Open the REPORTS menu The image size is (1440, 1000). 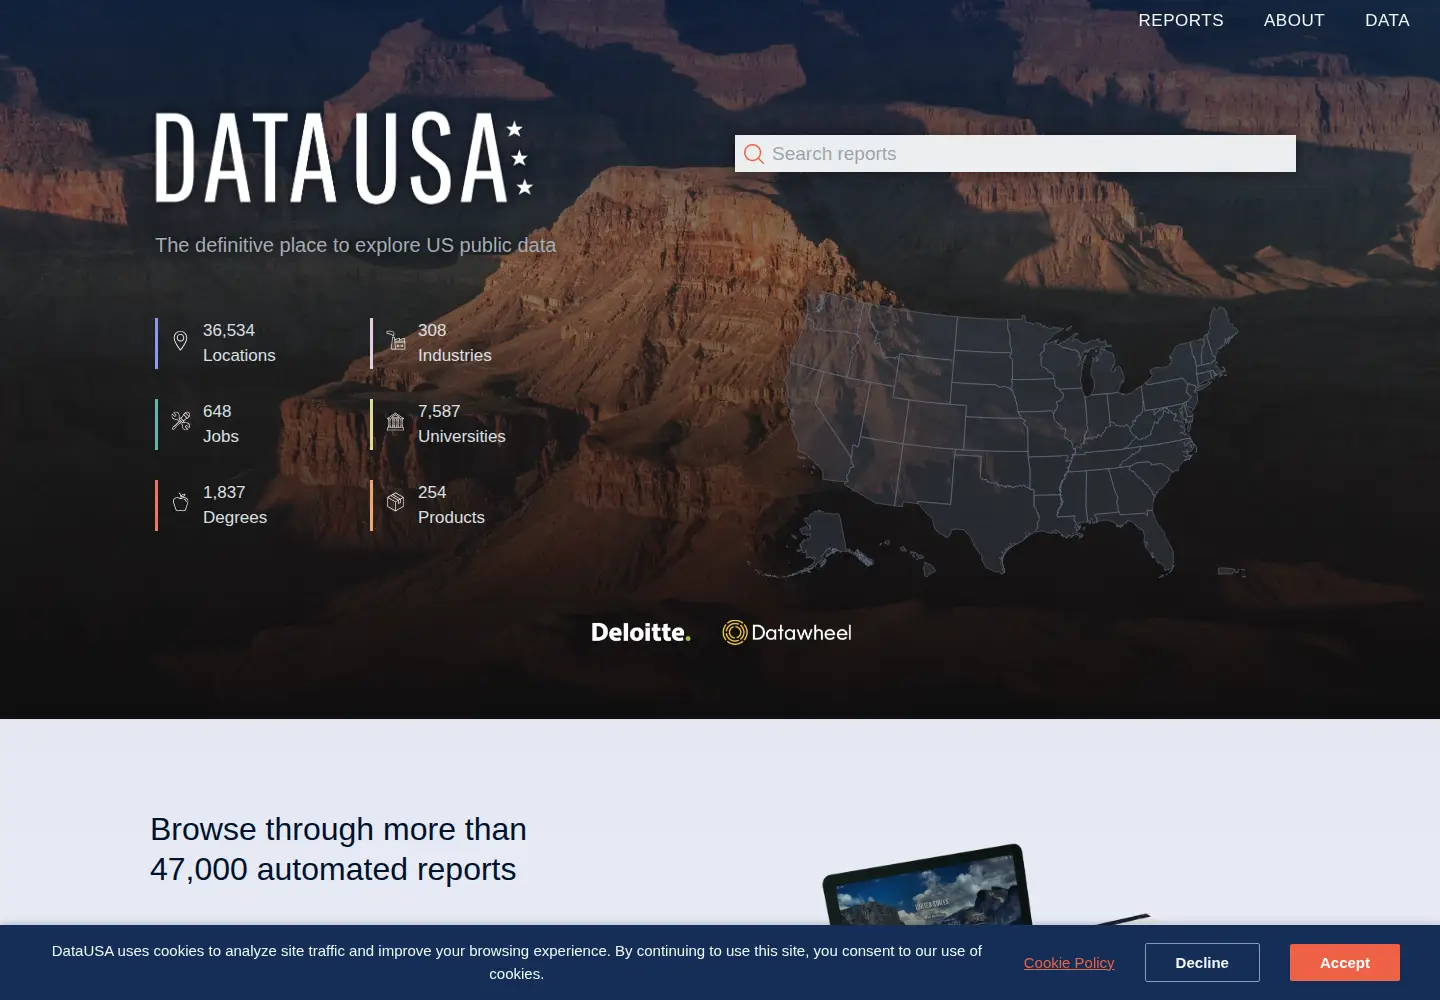tap(1181, 20)
